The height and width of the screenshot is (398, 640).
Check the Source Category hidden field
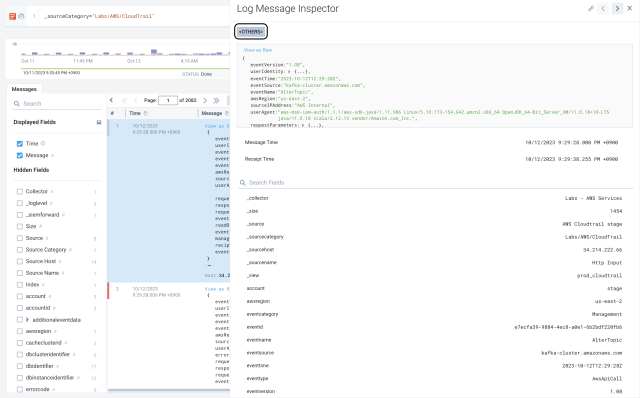[20, 249]
